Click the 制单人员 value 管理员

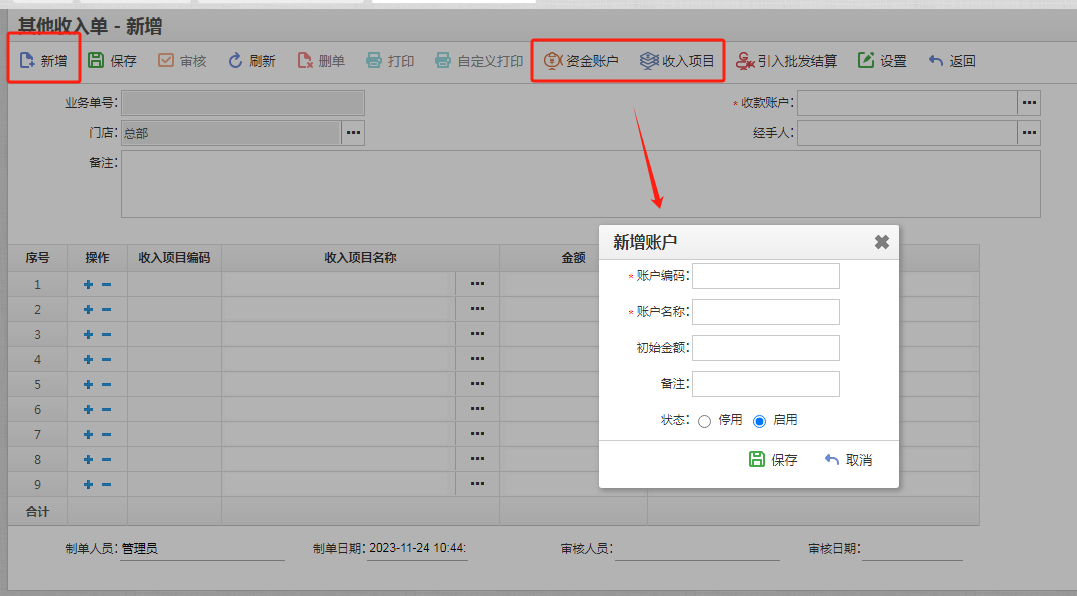[x=140, y=548]
